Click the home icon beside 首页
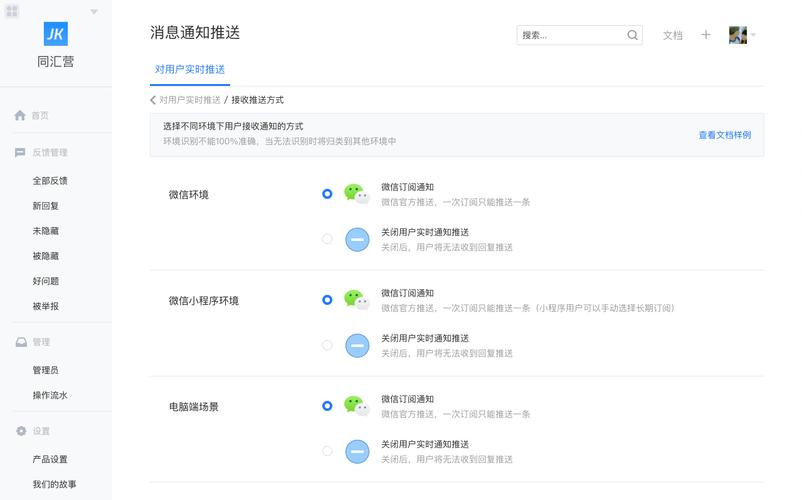 point(20,115)
